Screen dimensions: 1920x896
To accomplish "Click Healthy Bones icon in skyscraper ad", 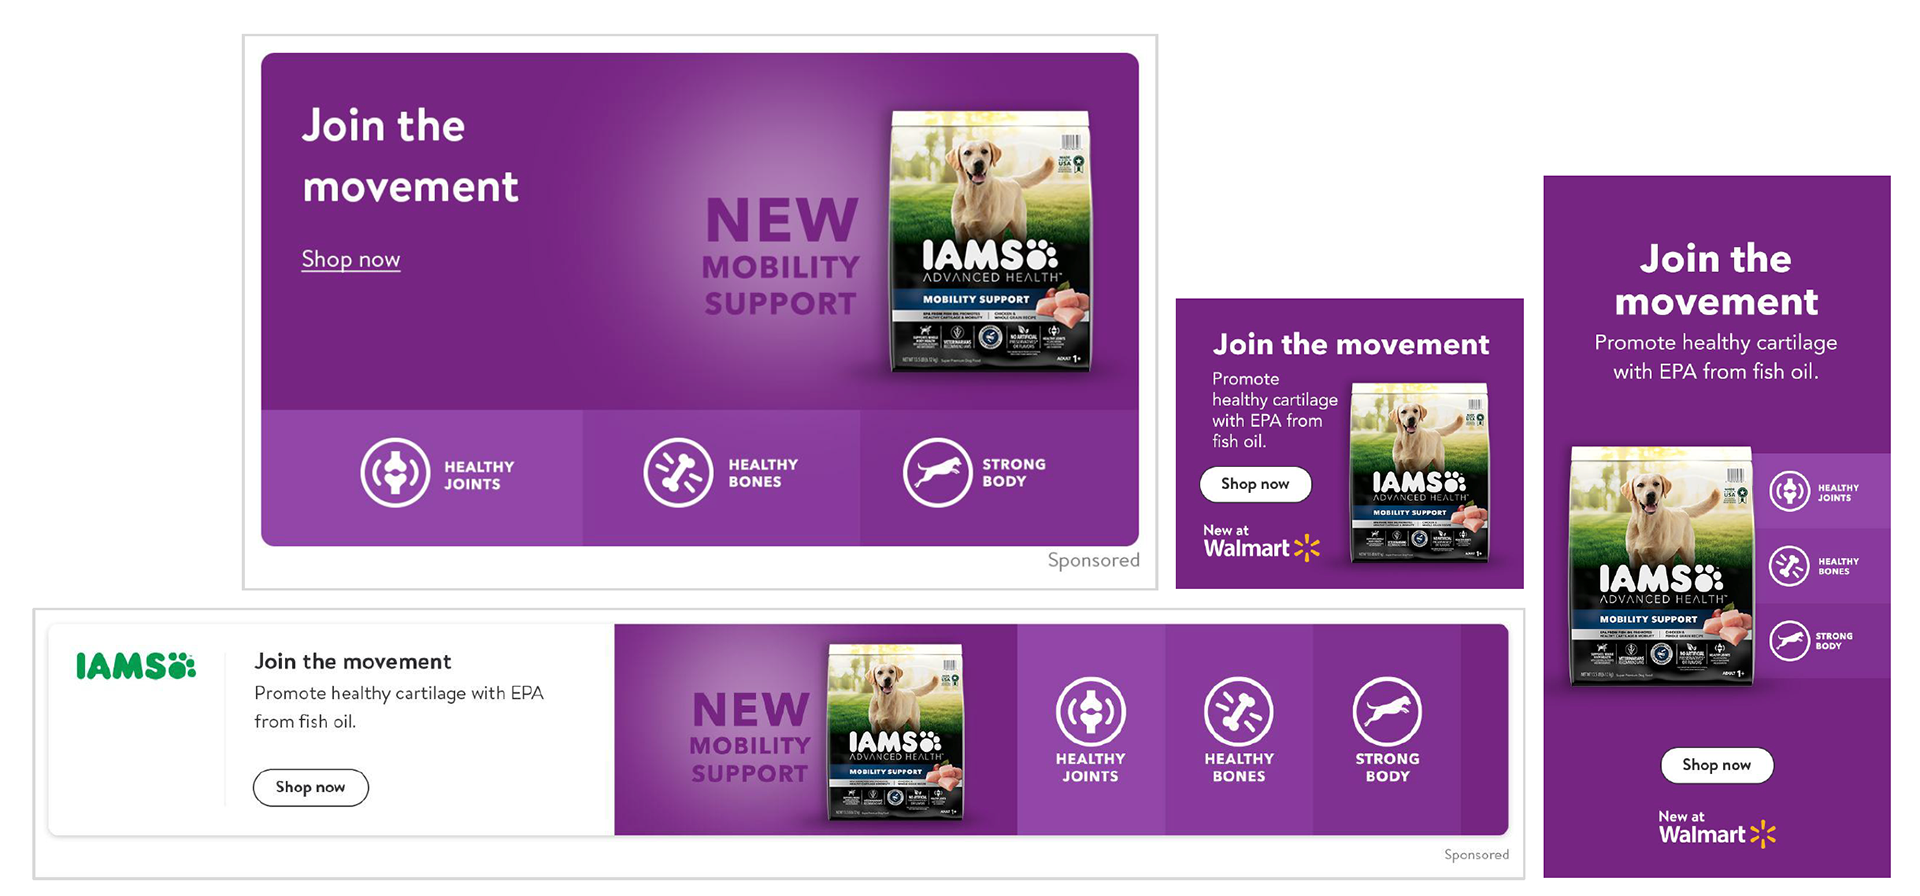I will coord(1789,566).
